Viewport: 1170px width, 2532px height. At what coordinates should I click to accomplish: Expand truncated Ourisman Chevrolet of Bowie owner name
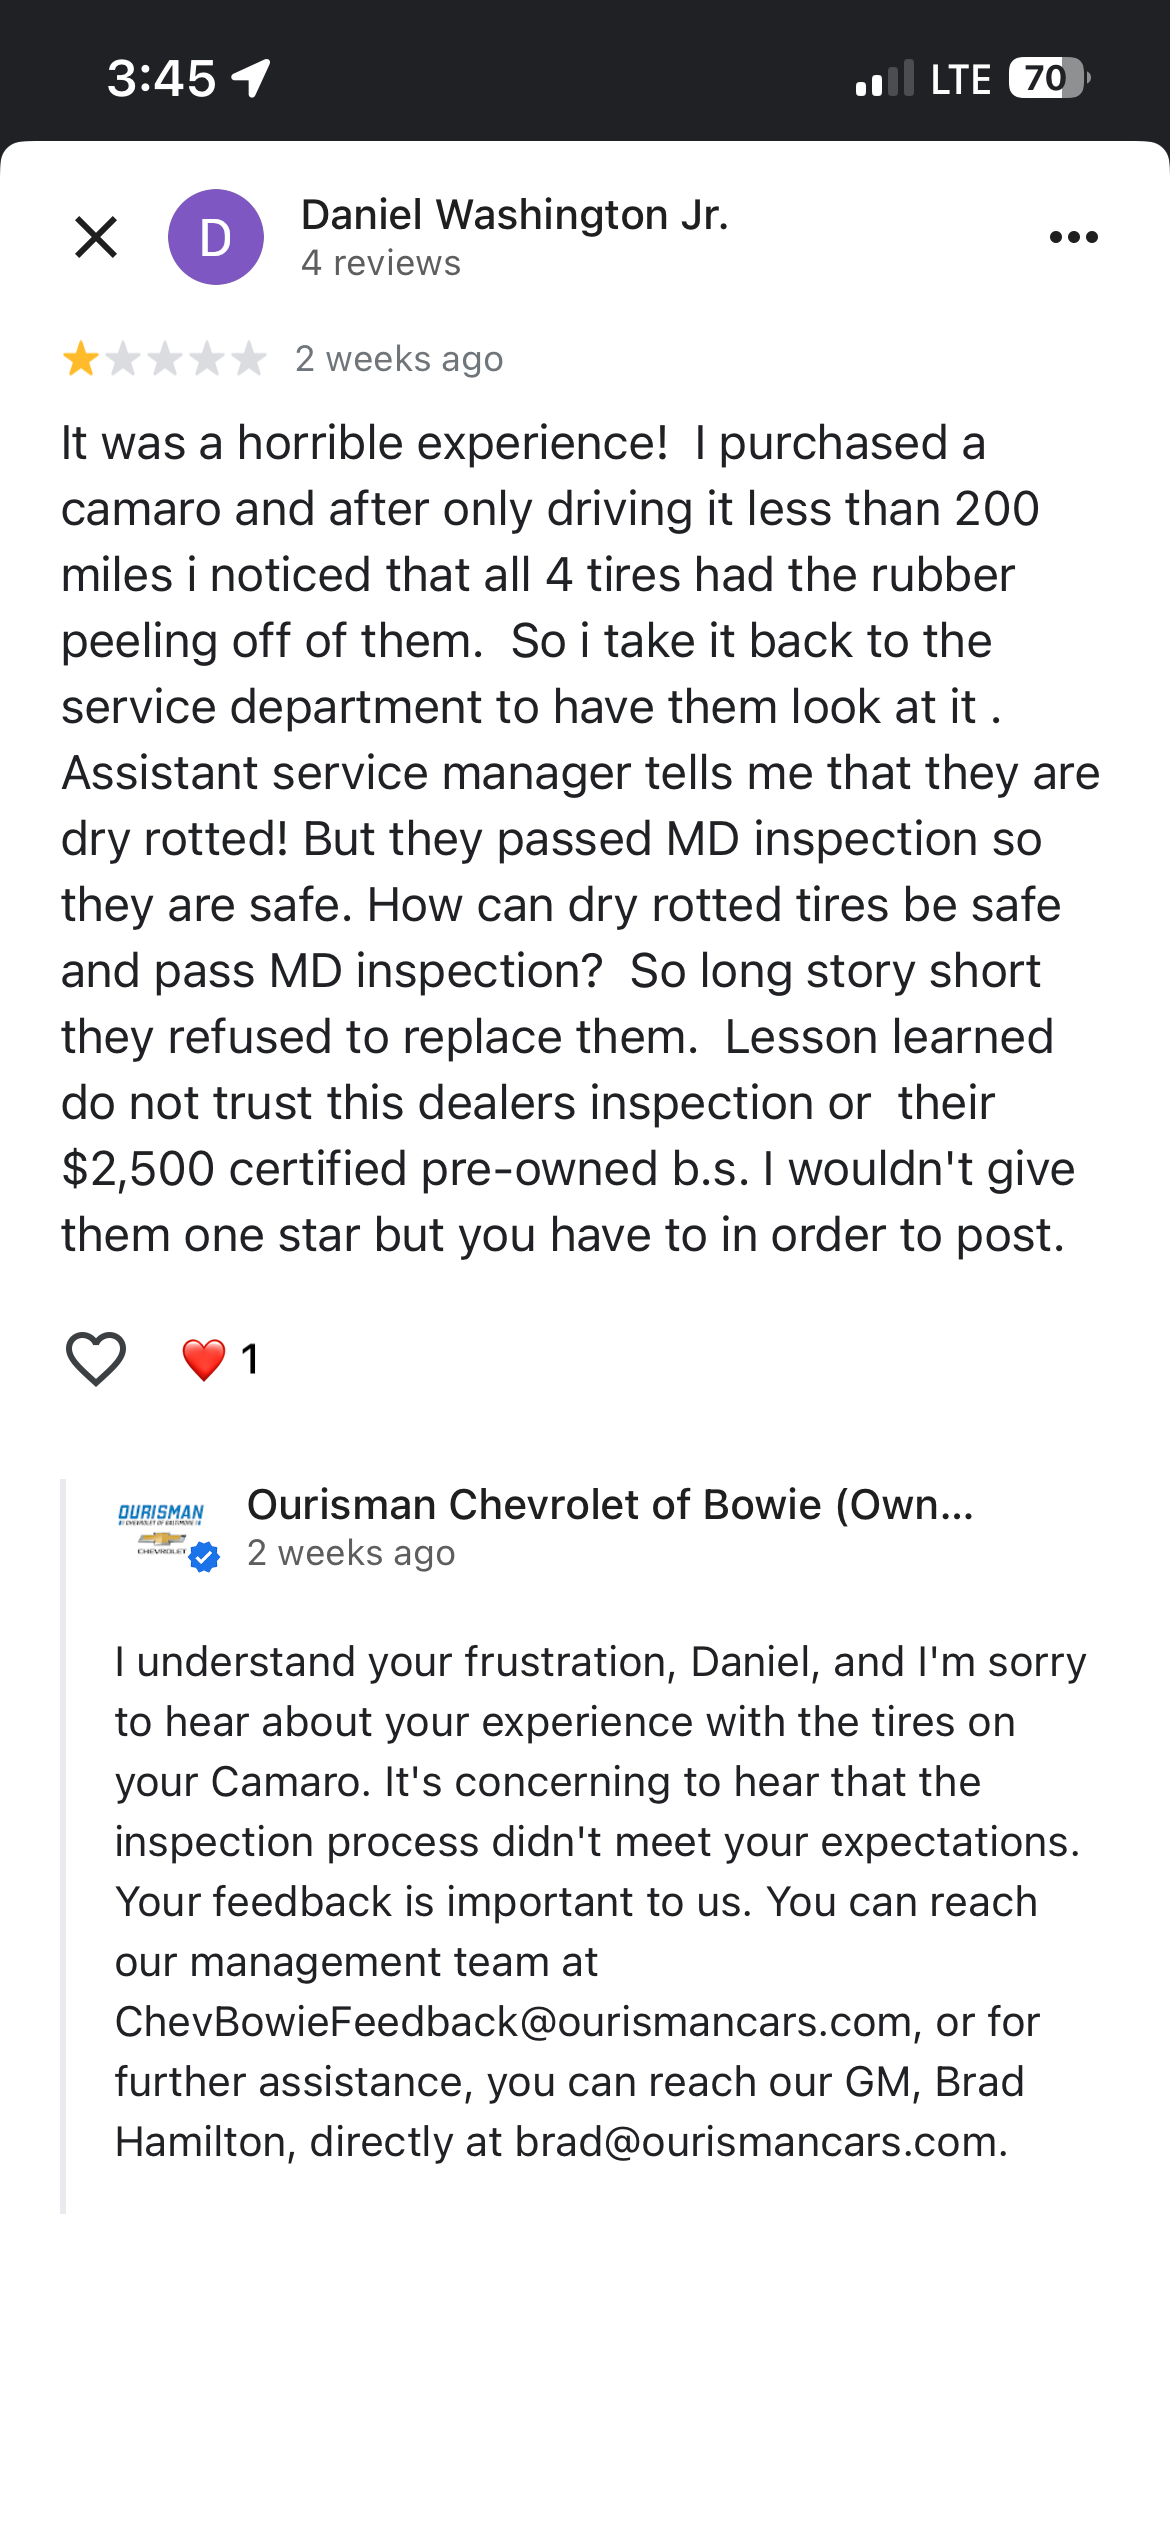pyautogui.click(x=610, y=1504)
